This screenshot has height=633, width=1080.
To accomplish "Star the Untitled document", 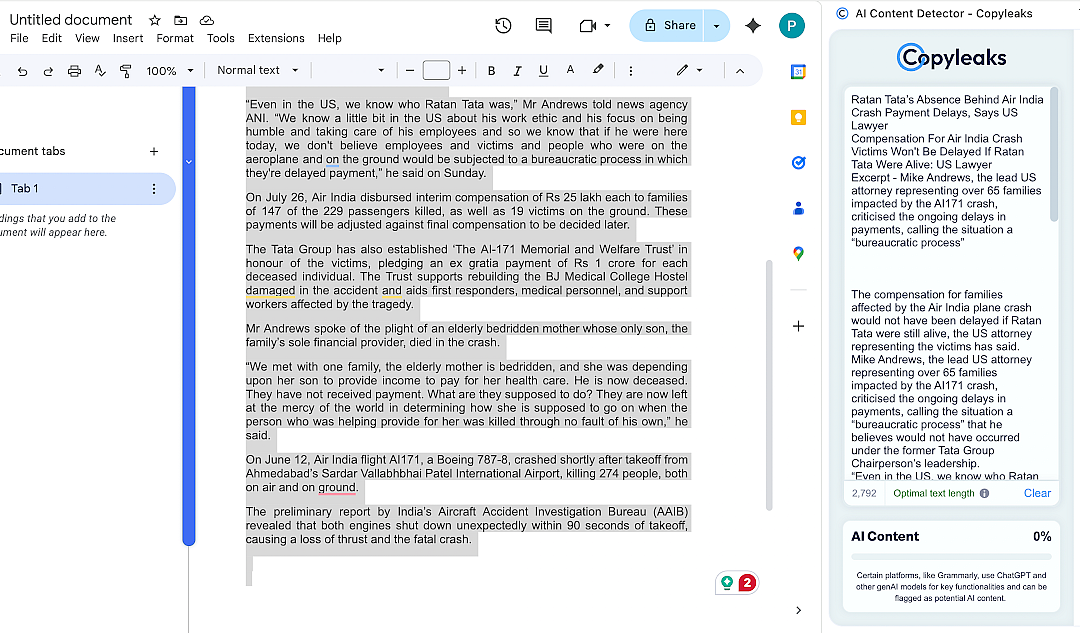I will [x=155, y=20].
